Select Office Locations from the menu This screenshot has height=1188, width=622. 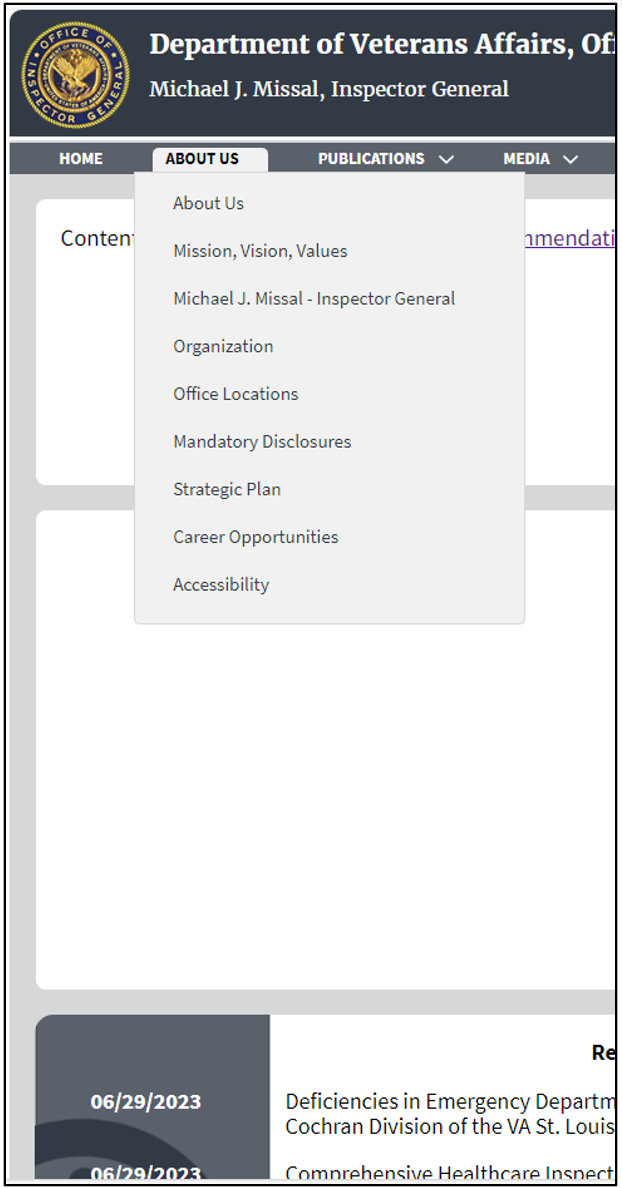[x=235, y=393]
